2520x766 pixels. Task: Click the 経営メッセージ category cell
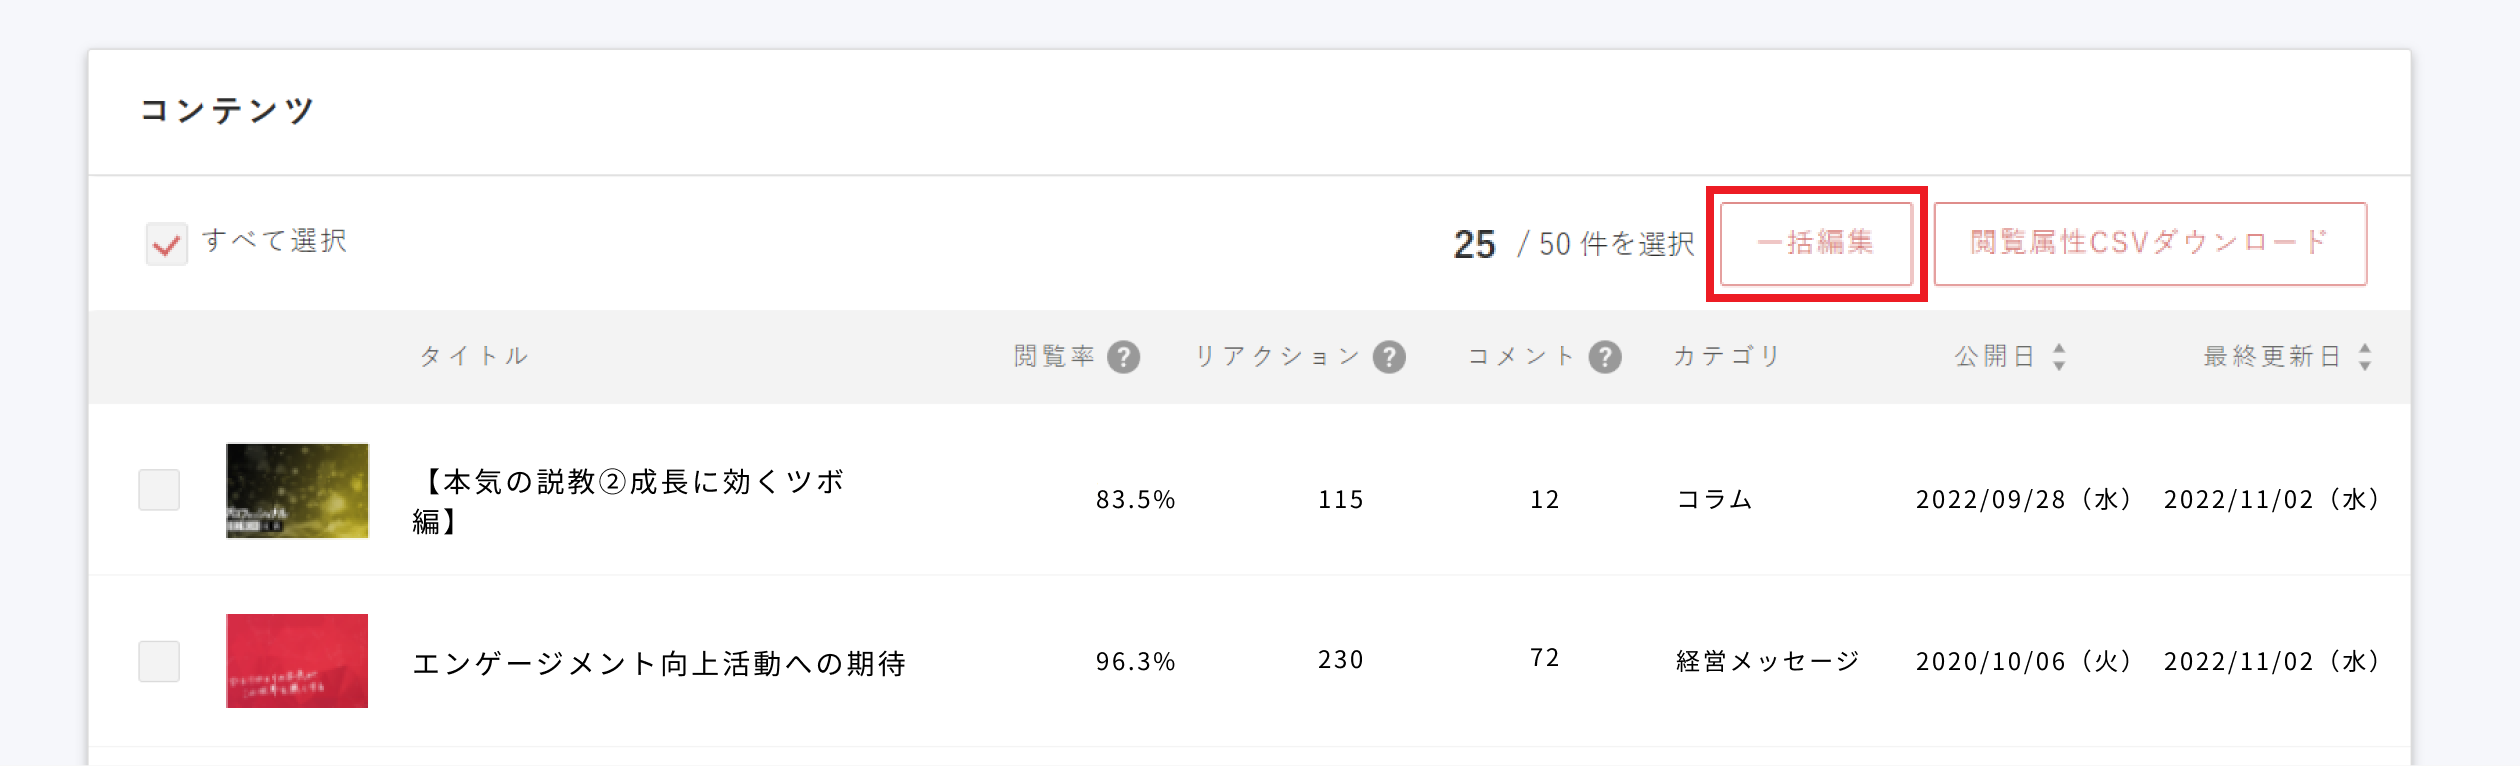[x=1767, y=661]
